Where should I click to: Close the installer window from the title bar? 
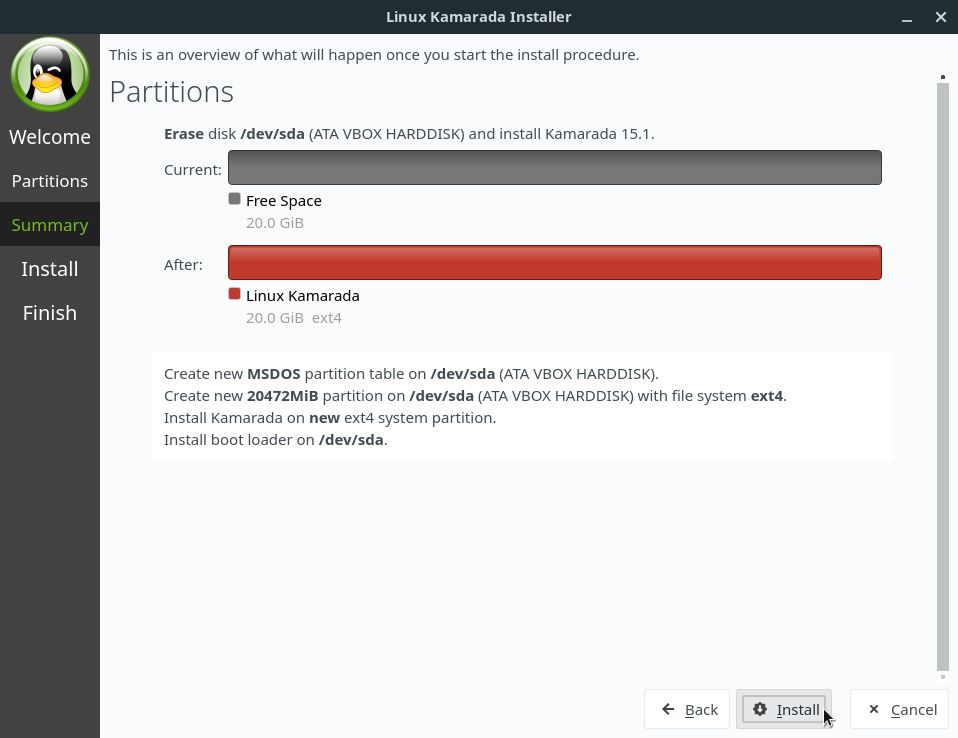[940, 17]
